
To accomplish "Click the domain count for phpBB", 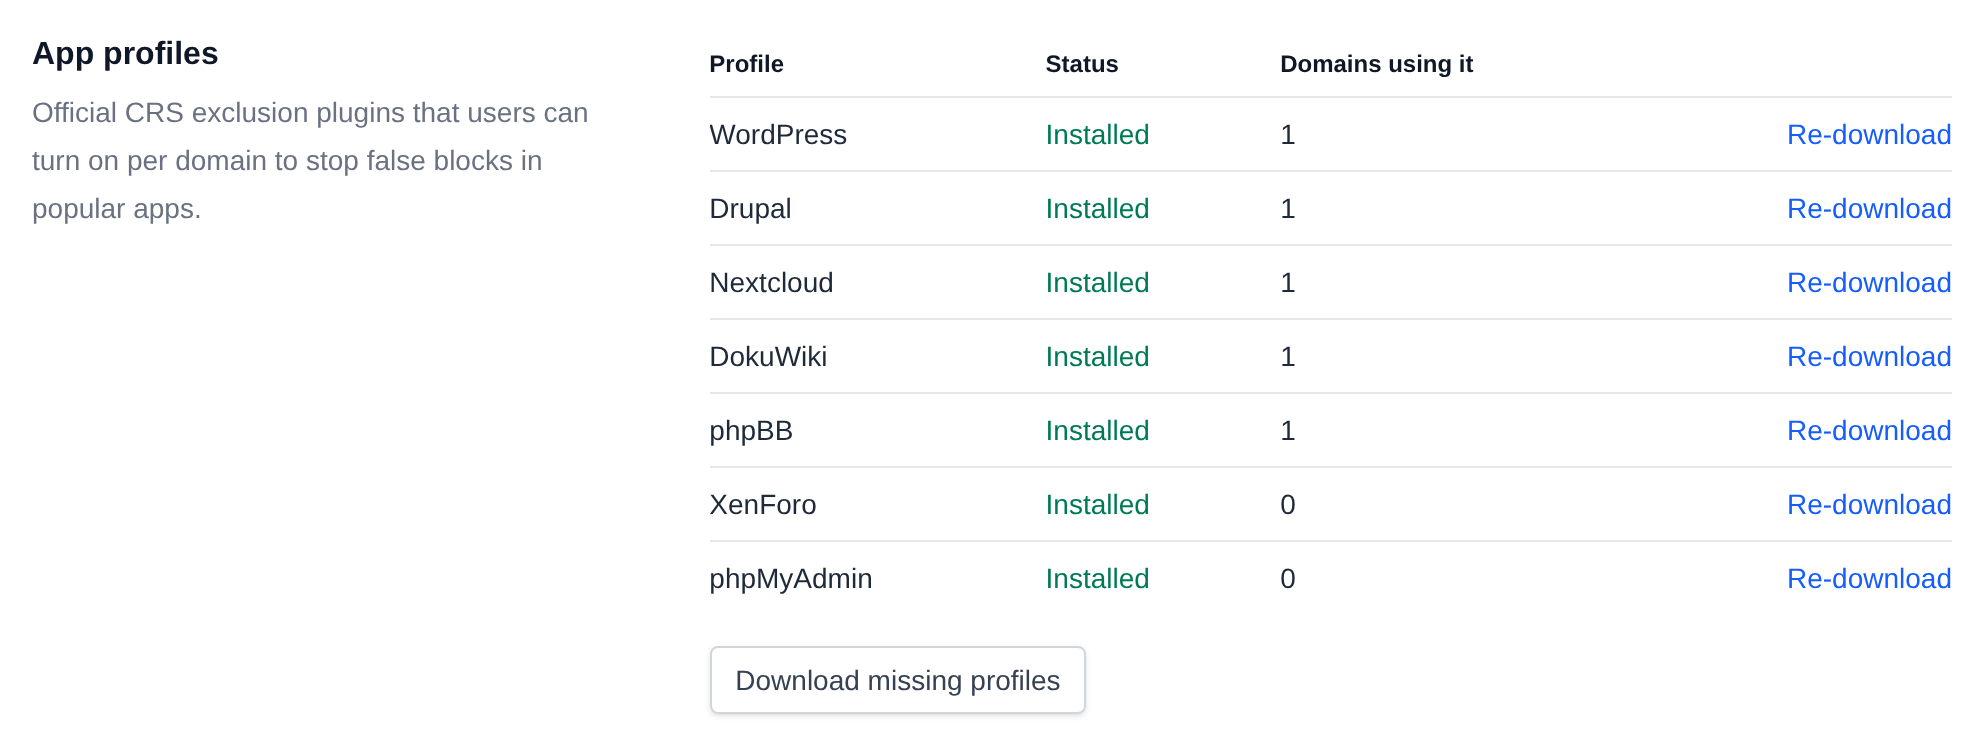I will click(x=1288, y=431).
